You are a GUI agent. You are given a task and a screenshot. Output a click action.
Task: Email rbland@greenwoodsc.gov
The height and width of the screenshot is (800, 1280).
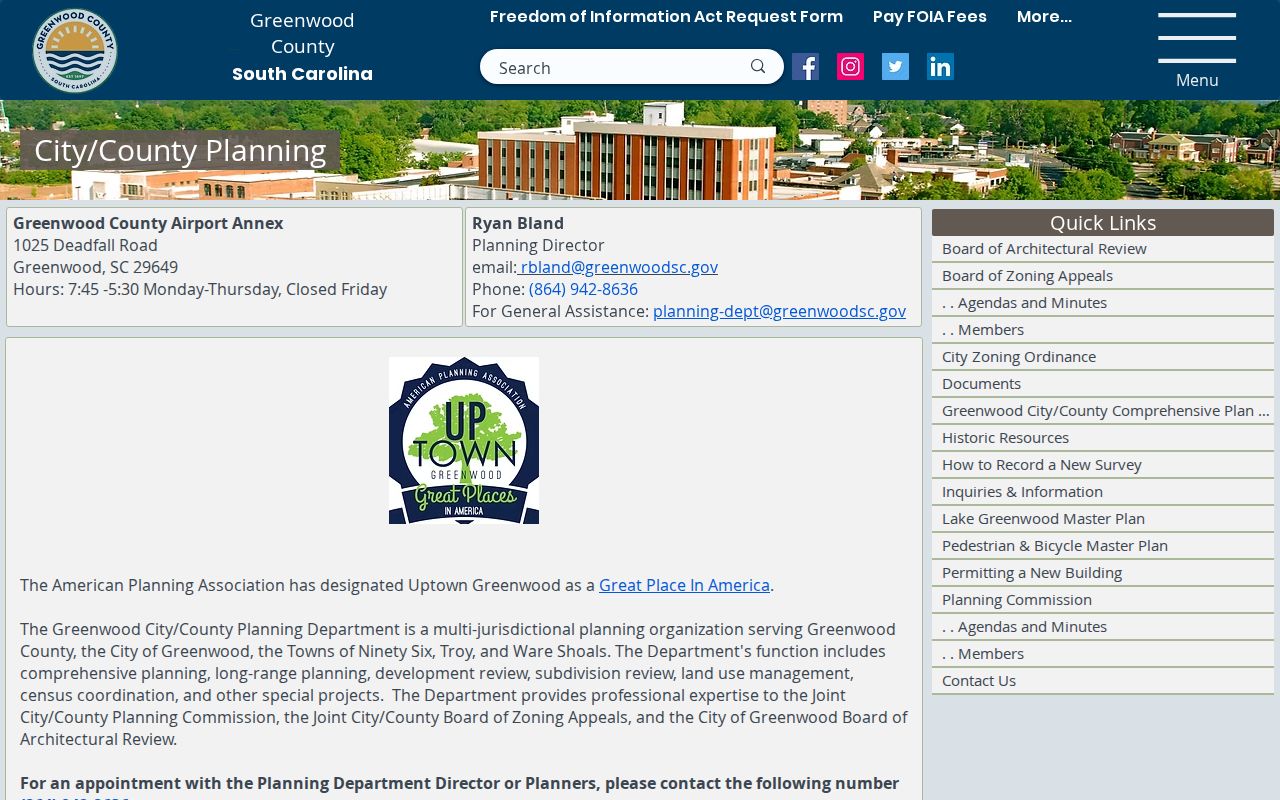[617, 267]
